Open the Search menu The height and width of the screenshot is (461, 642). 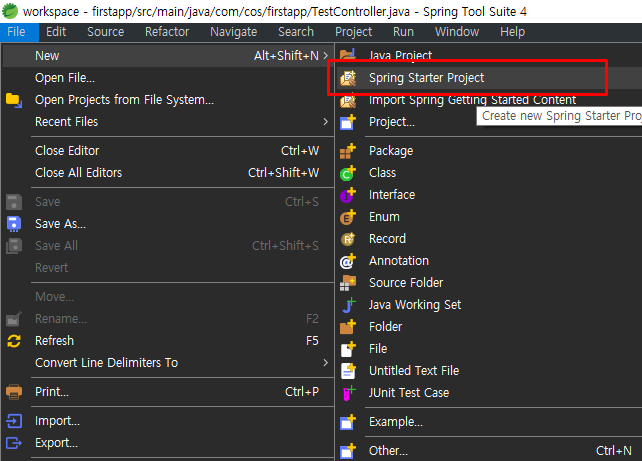[296, 32]
